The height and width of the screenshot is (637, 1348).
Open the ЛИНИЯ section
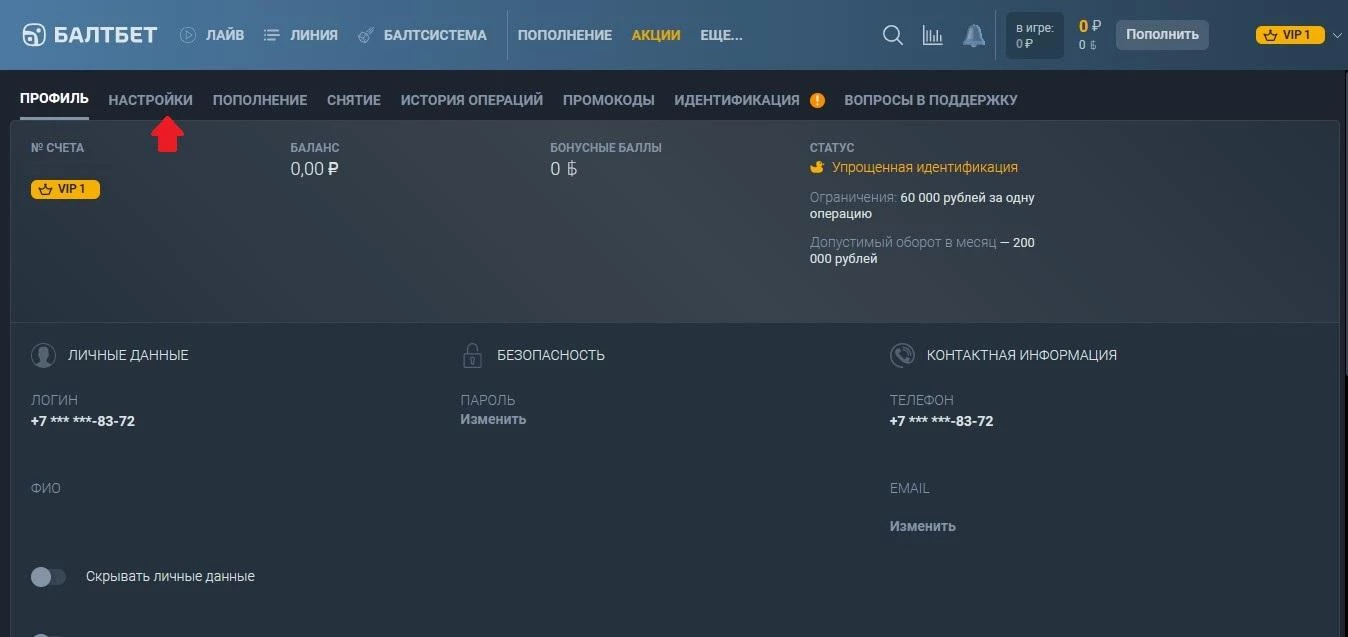tap(301, 35)
